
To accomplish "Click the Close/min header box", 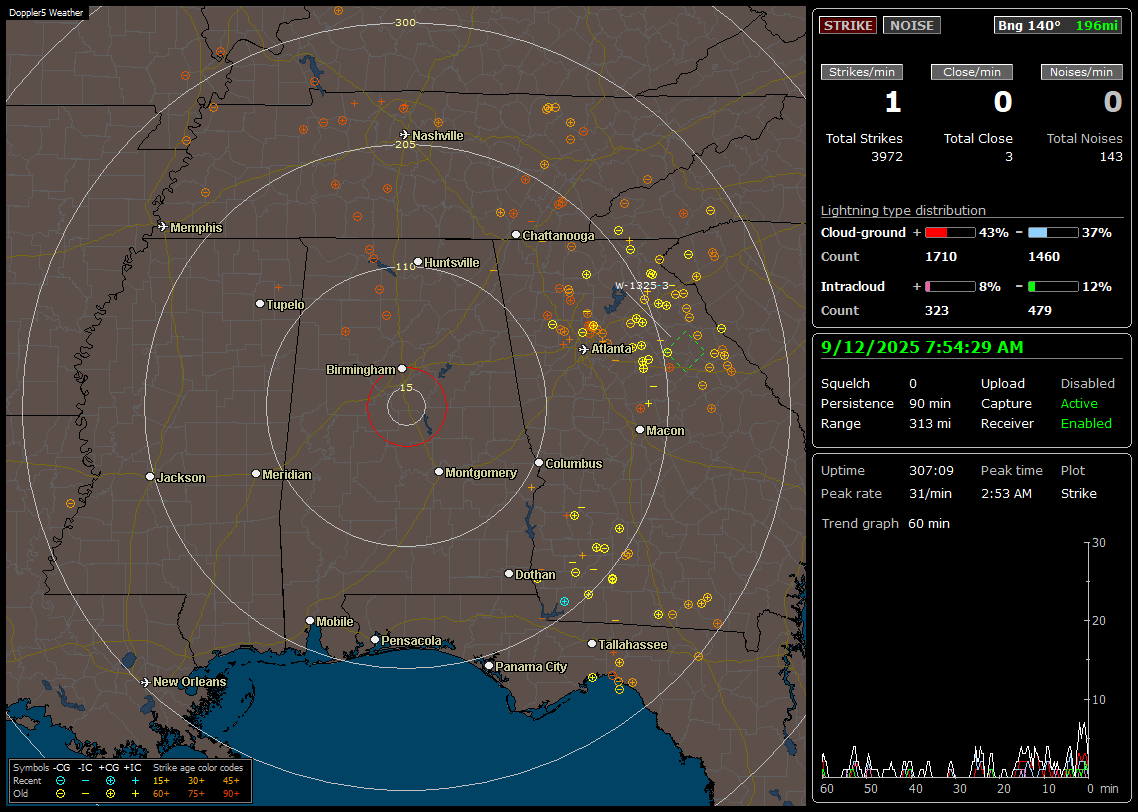I will pos(972,72).
